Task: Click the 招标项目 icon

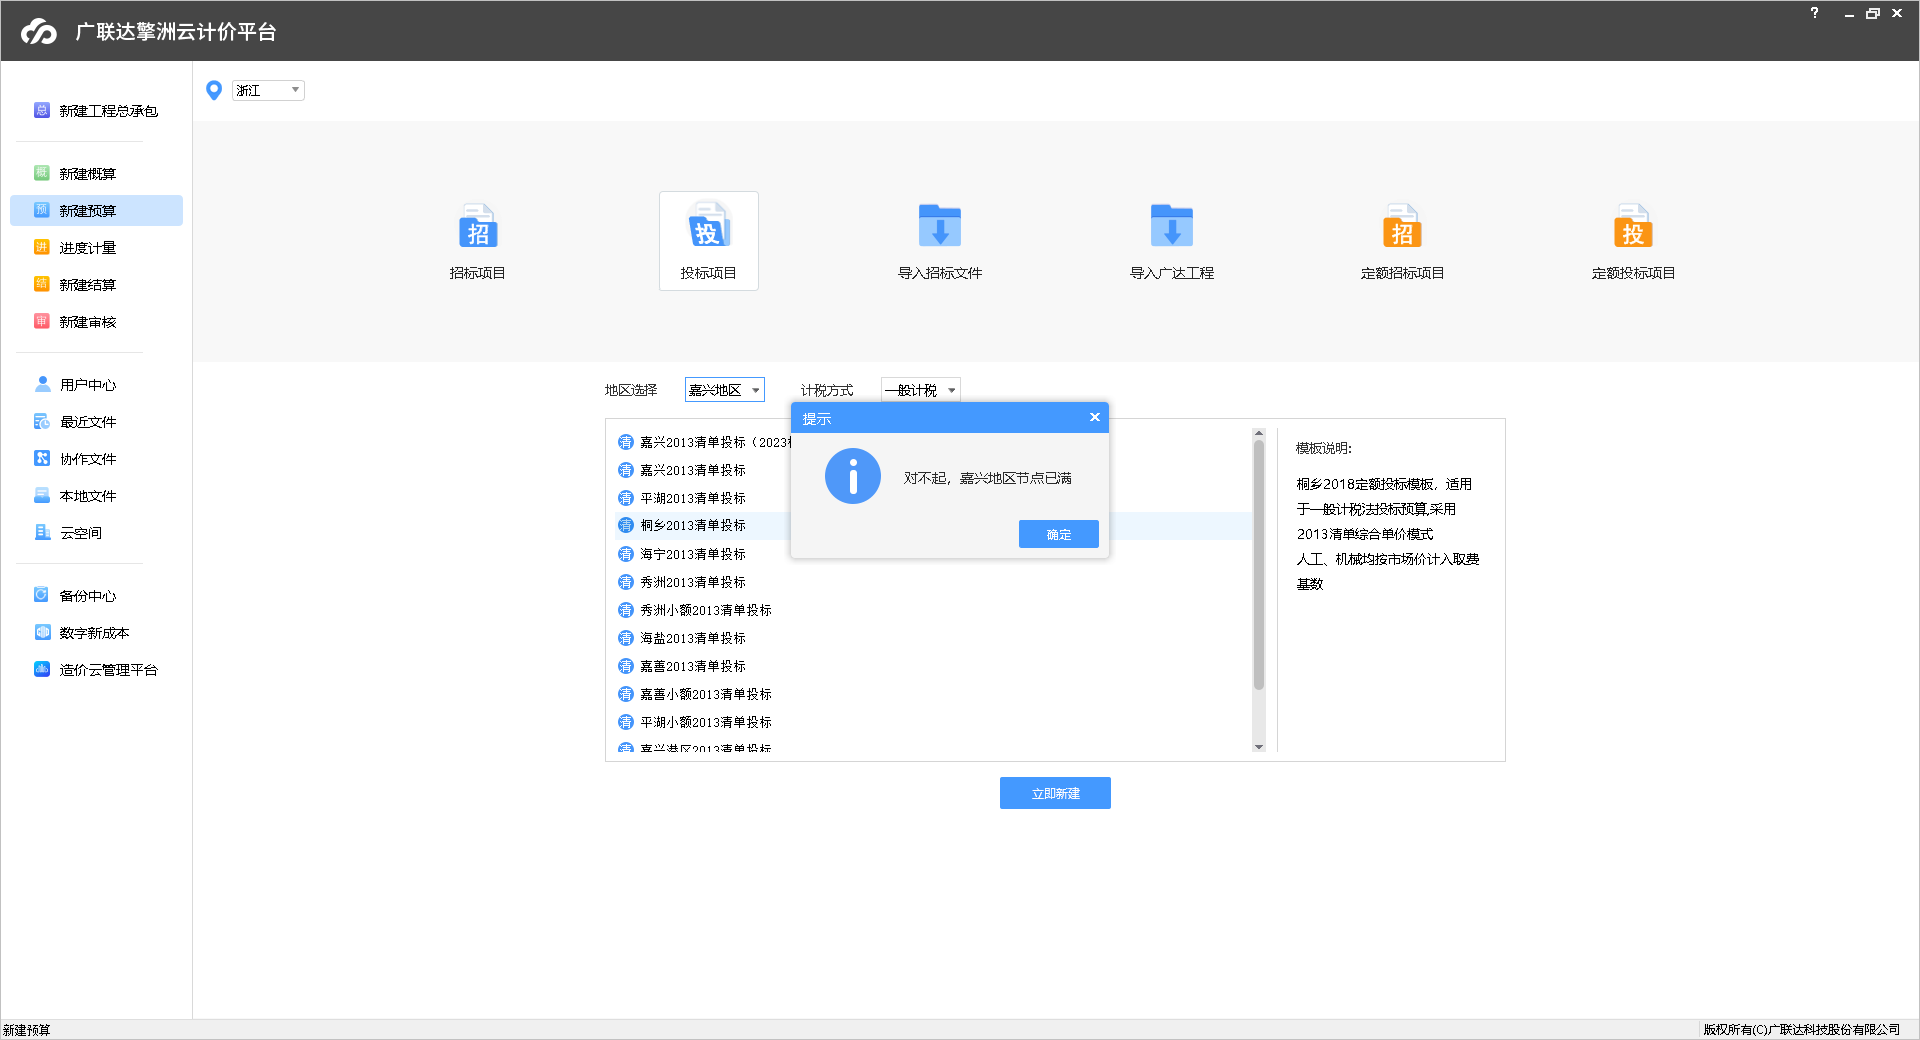Action: 477,226
